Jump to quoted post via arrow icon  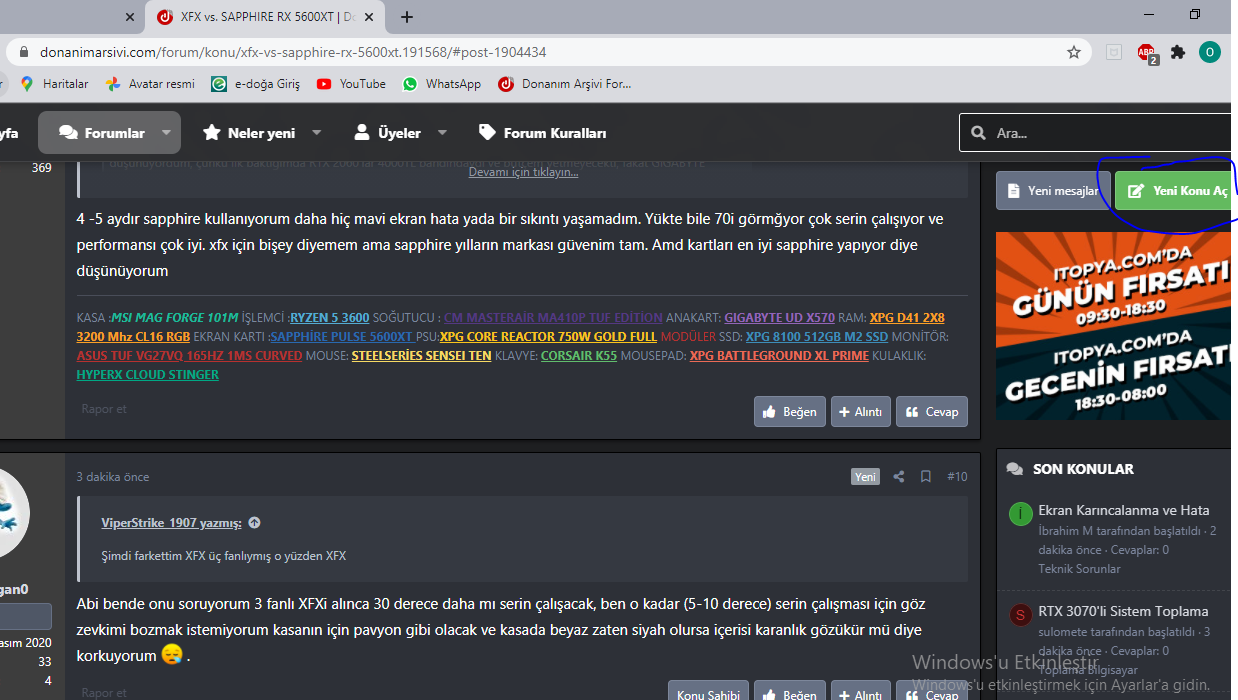[254, 523]
